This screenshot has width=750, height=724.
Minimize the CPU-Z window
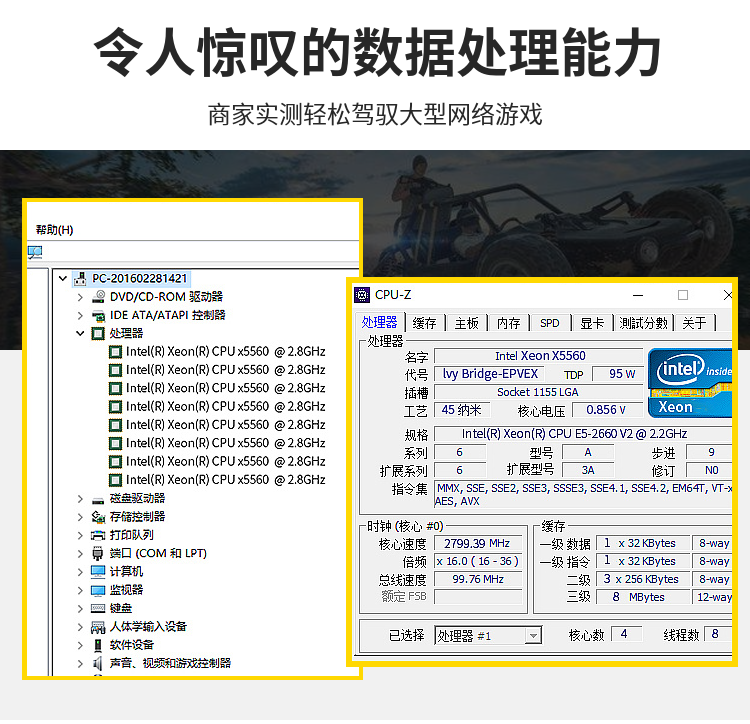638,296
